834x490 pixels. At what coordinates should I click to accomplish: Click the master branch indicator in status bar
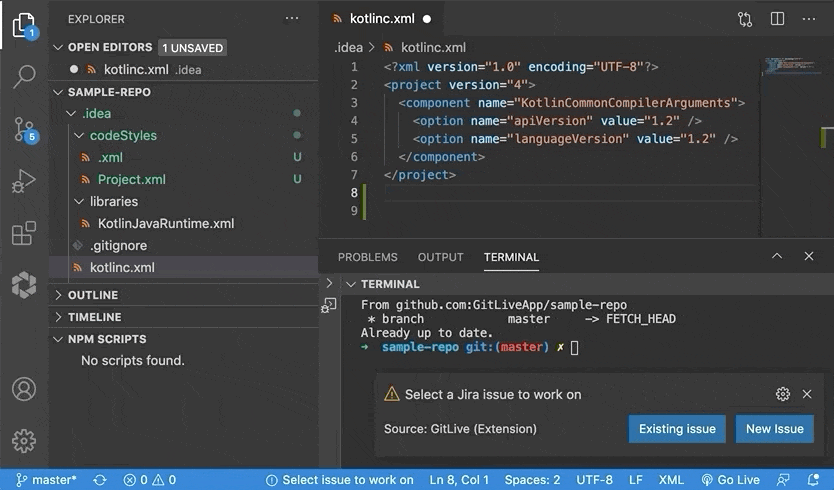(46, 480)
